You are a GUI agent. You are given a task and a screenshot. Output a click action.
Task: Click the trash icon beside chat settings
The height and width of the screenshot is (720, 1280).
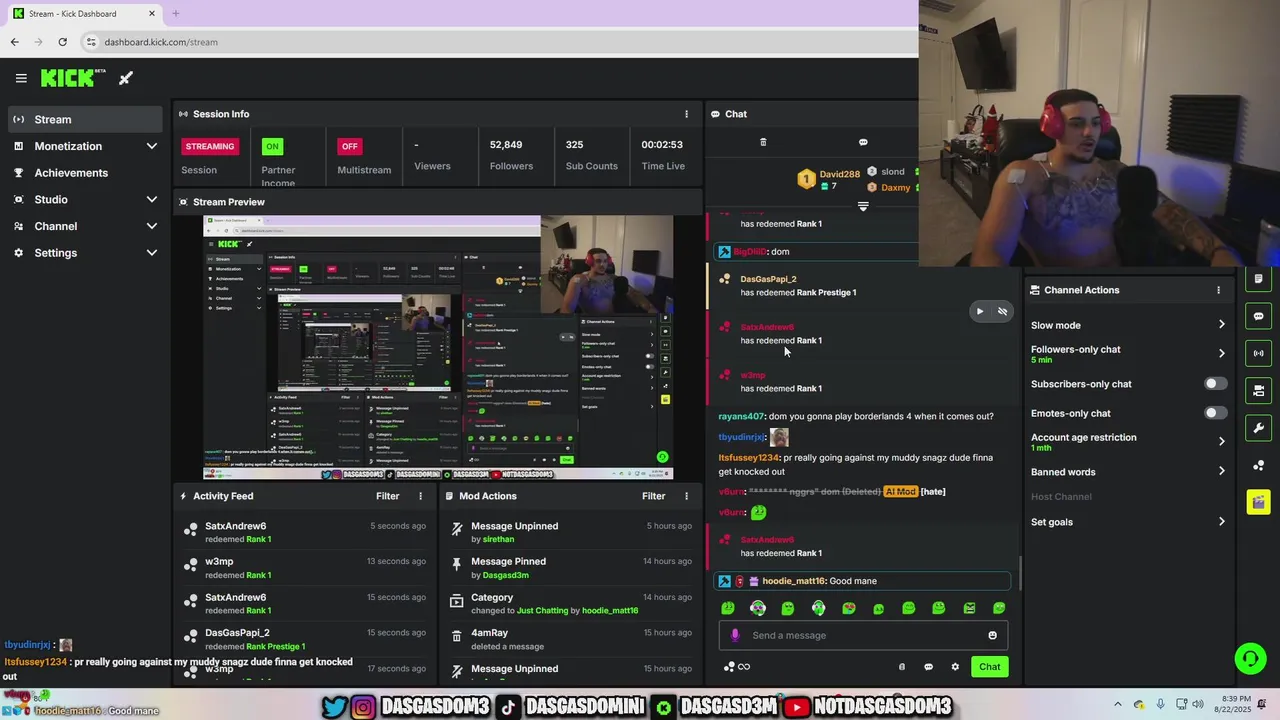(x=902, y=667)
